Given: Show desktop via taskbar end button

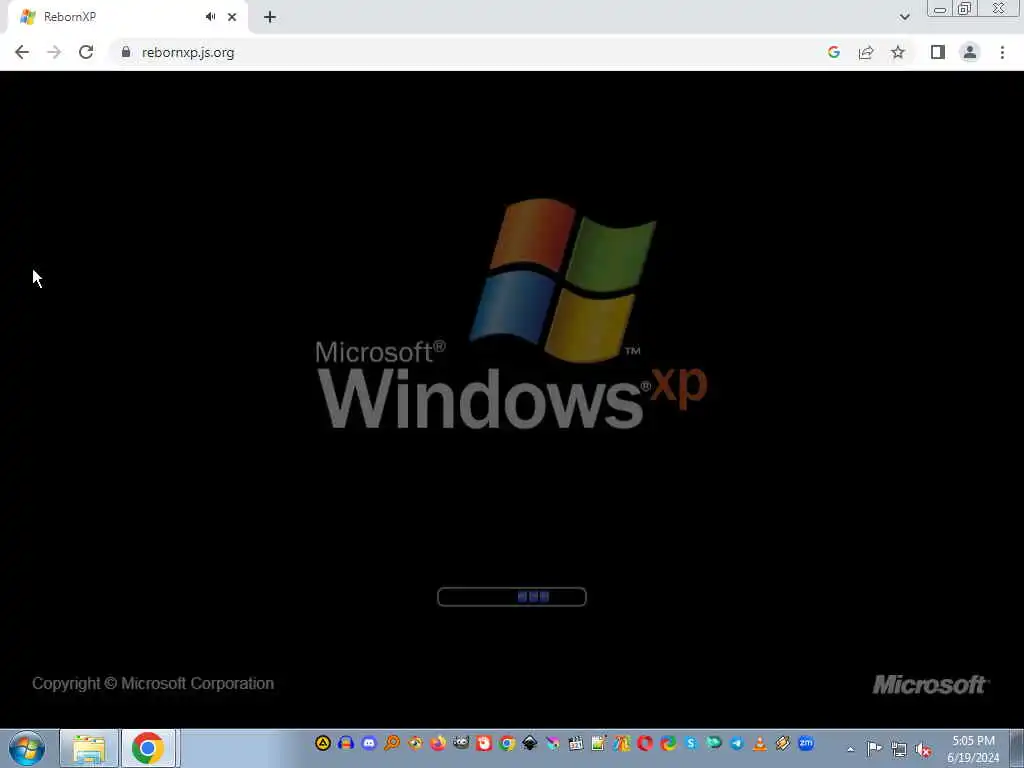Looking at the screenshot, I should pyautogui.click(x=1017, y=748).
